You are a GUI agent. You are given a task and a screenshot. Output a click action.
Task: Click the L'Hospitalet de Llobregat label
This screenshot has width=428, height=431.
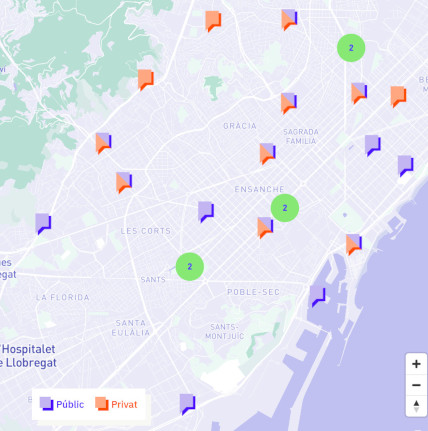pyautogui.click(x=28, y=356)
